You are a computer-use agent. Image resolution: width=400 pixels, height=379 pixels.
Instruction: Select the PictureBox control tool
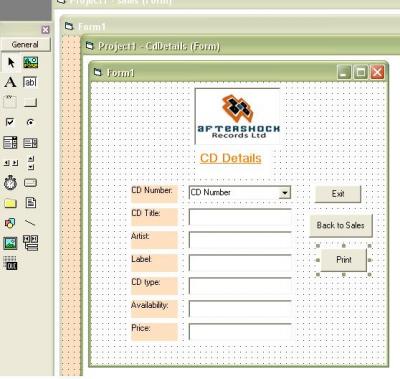click(x=31, y=62)
